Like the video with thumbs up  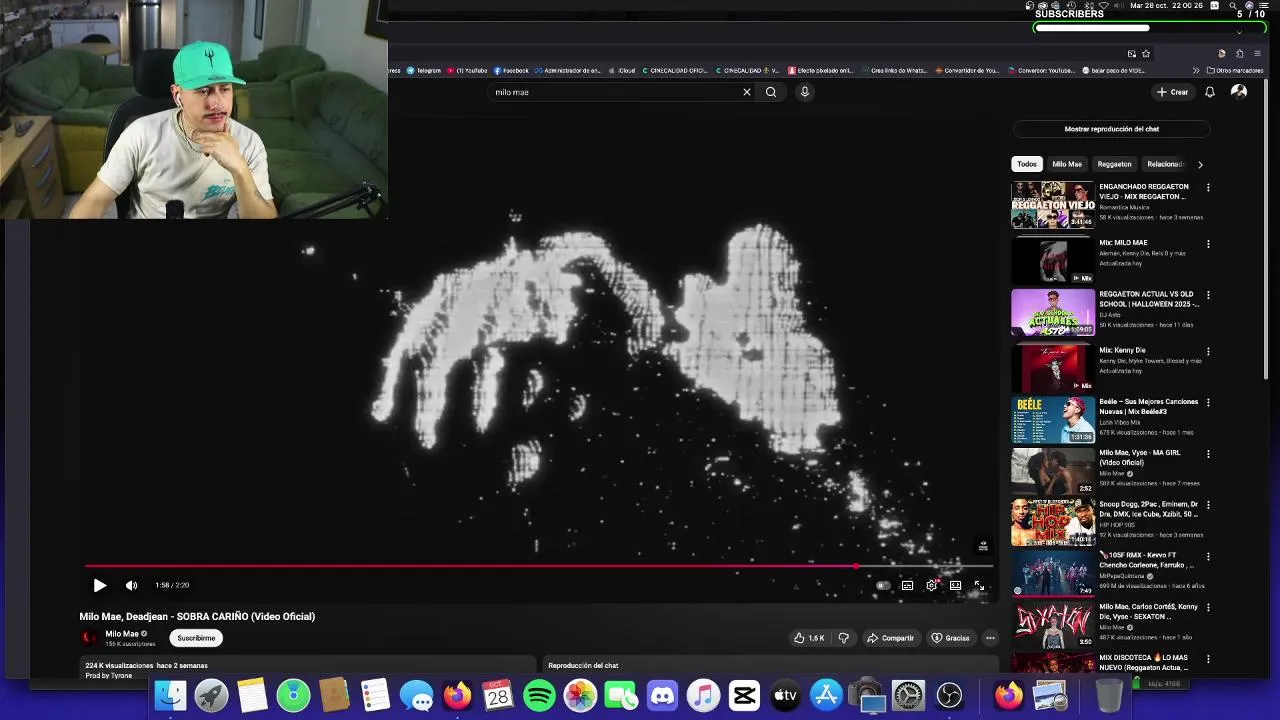[x=809, y=638]
